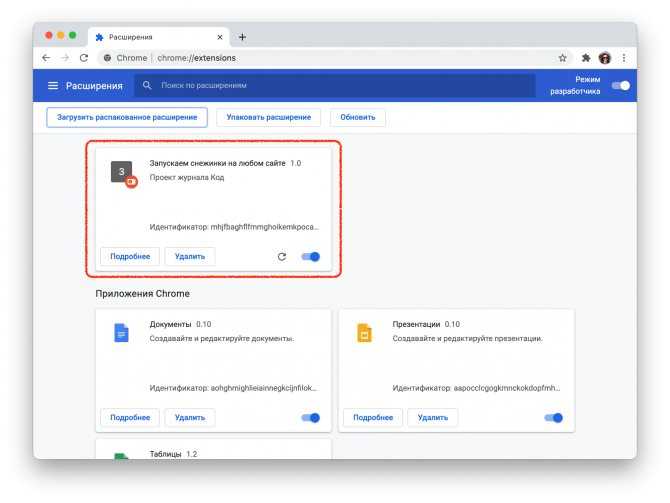The width and height of the screenshot is (670, 503).
Task: Toggle off the Документы app
Action: coord(311,418)
